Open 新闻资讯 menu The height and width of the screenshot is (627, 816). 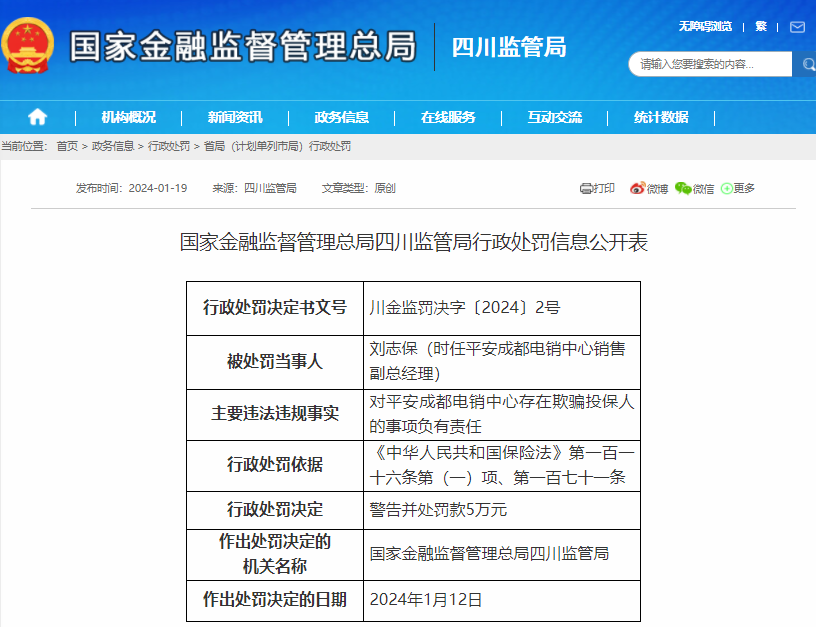(235, 117)
